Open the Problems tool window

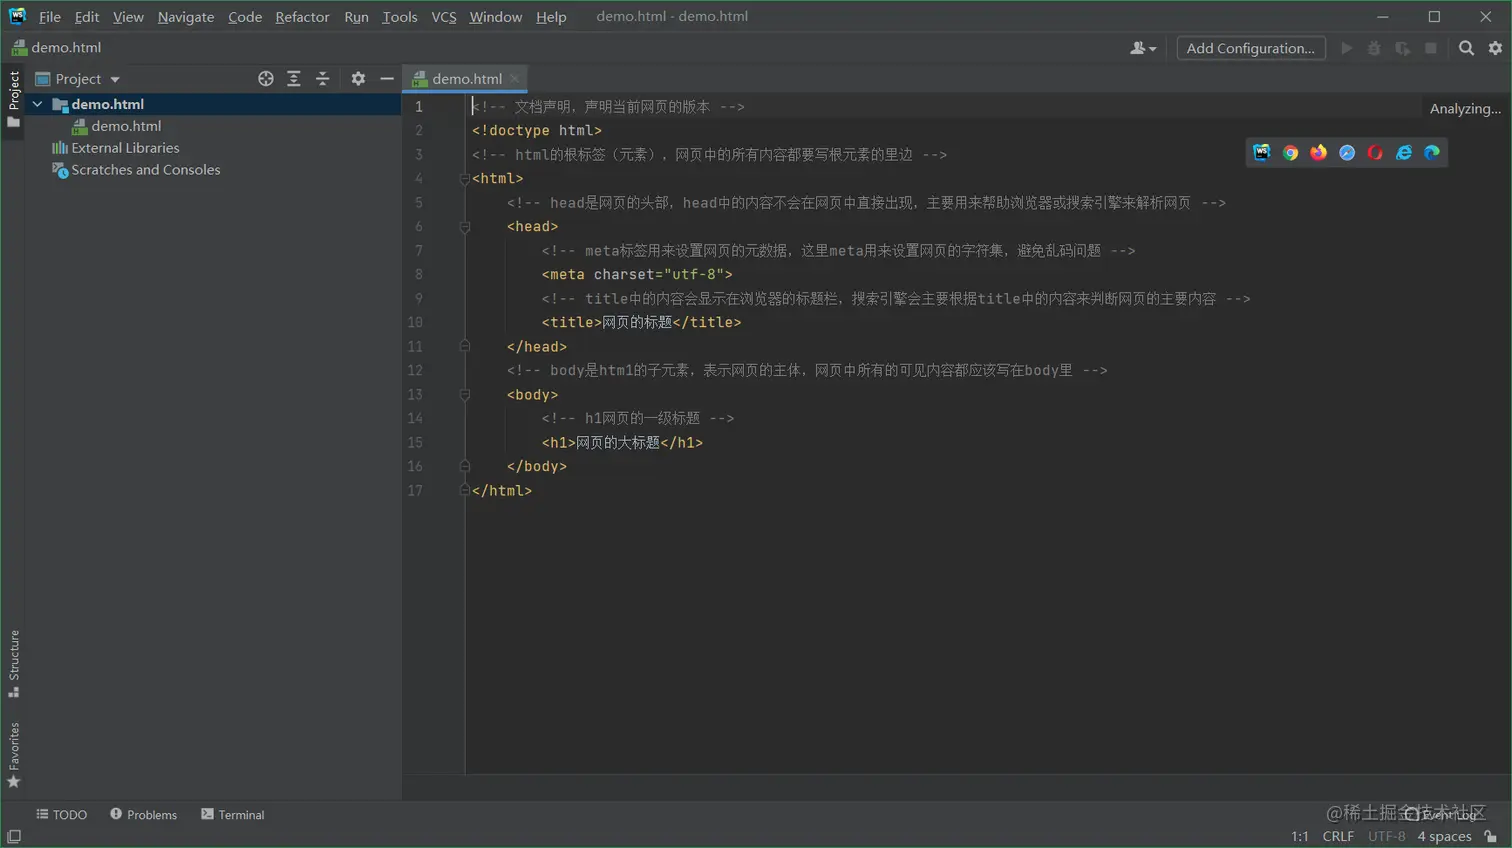coord(144,815)
